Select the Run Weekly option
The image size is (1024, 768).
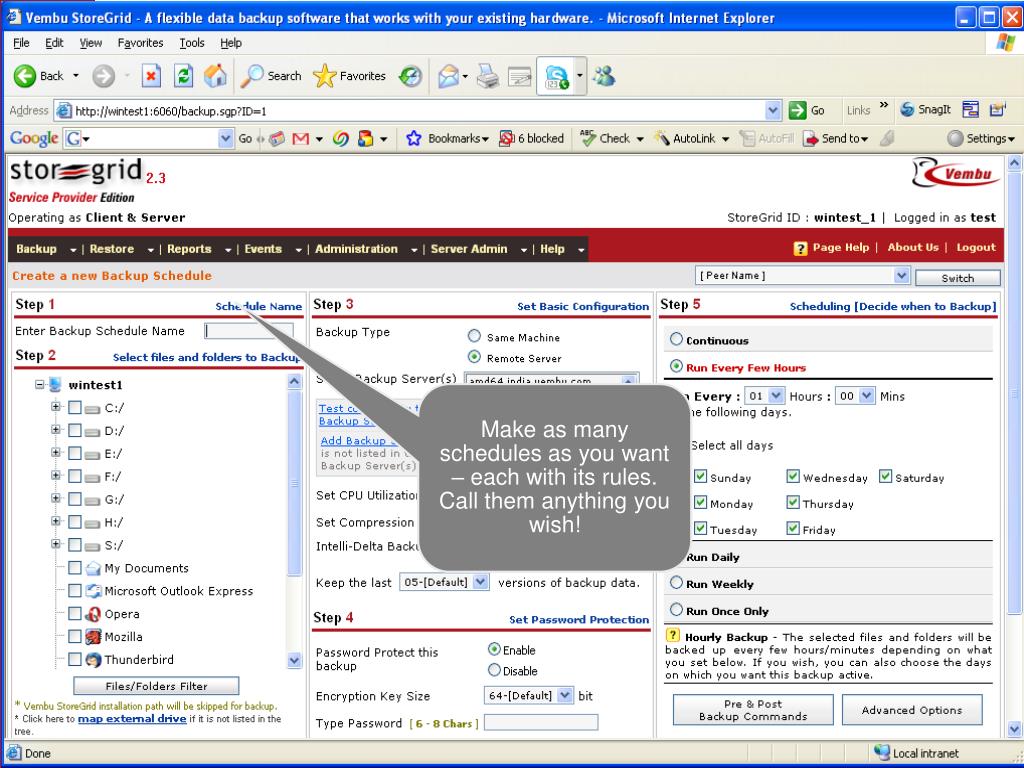[x=677, y=583]
